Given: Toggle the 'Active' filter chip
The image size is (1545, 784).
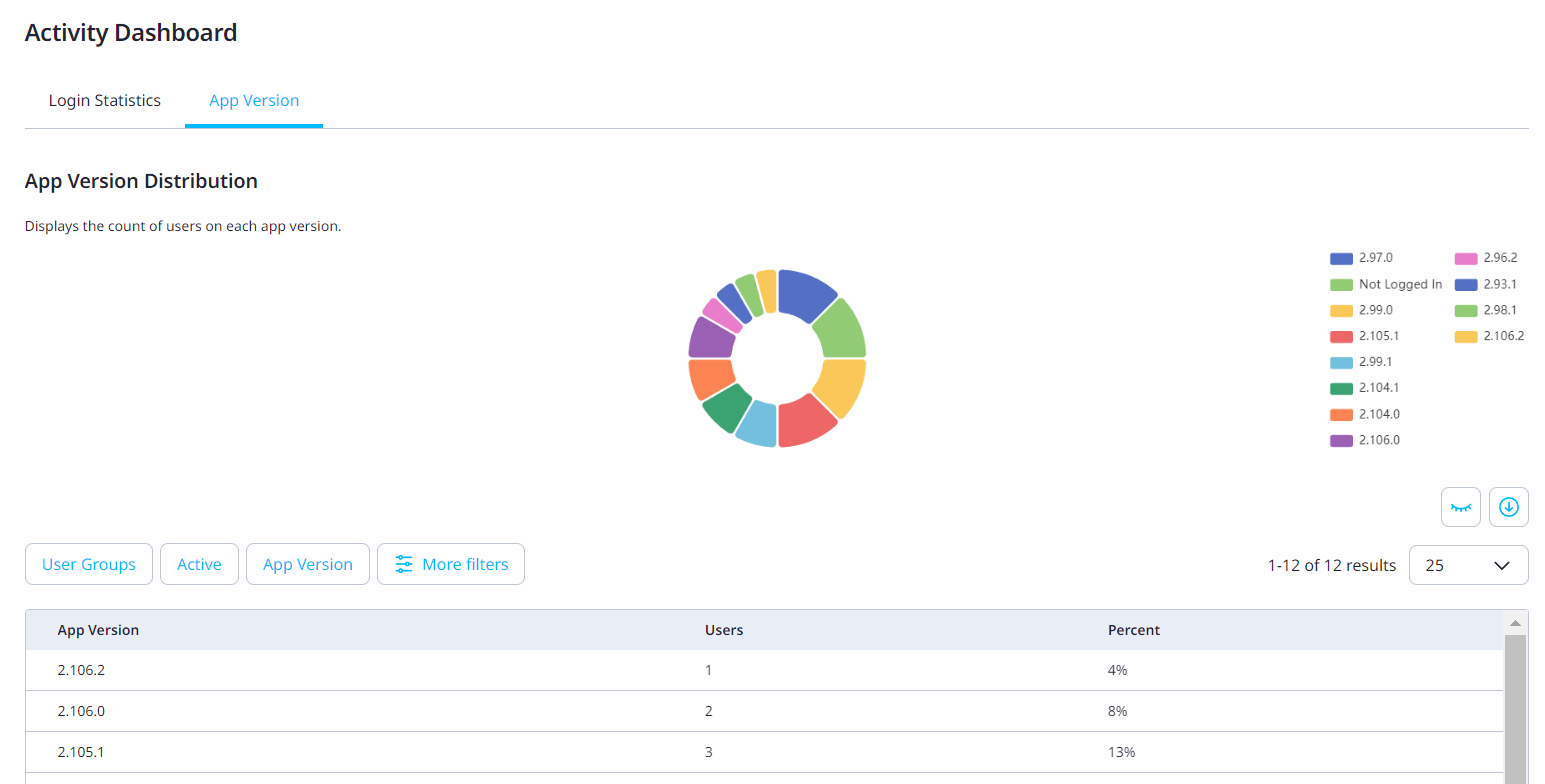Looking at the screenshot, I should pos(199,564).
